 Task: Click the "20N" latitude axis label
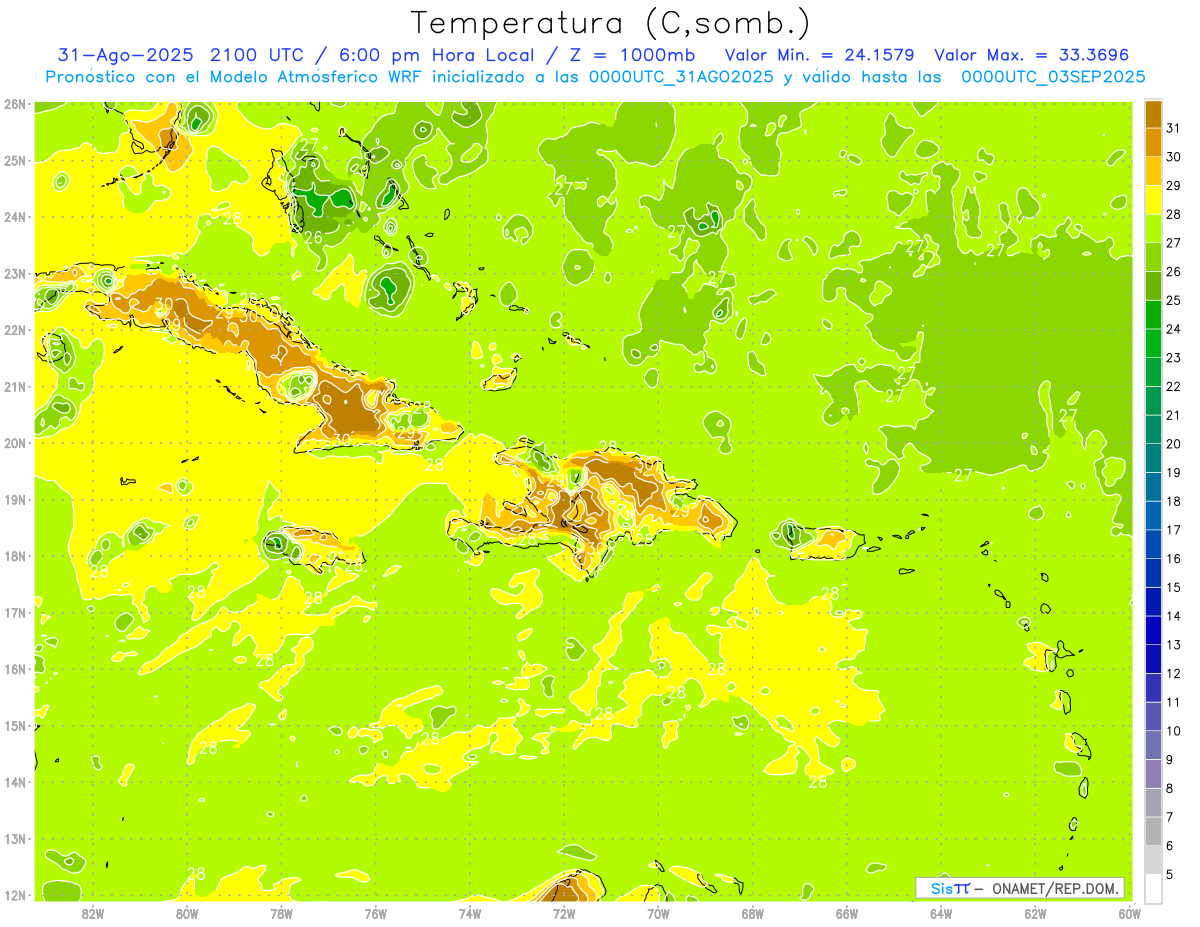pyautogui.click(x=14, y=443)
